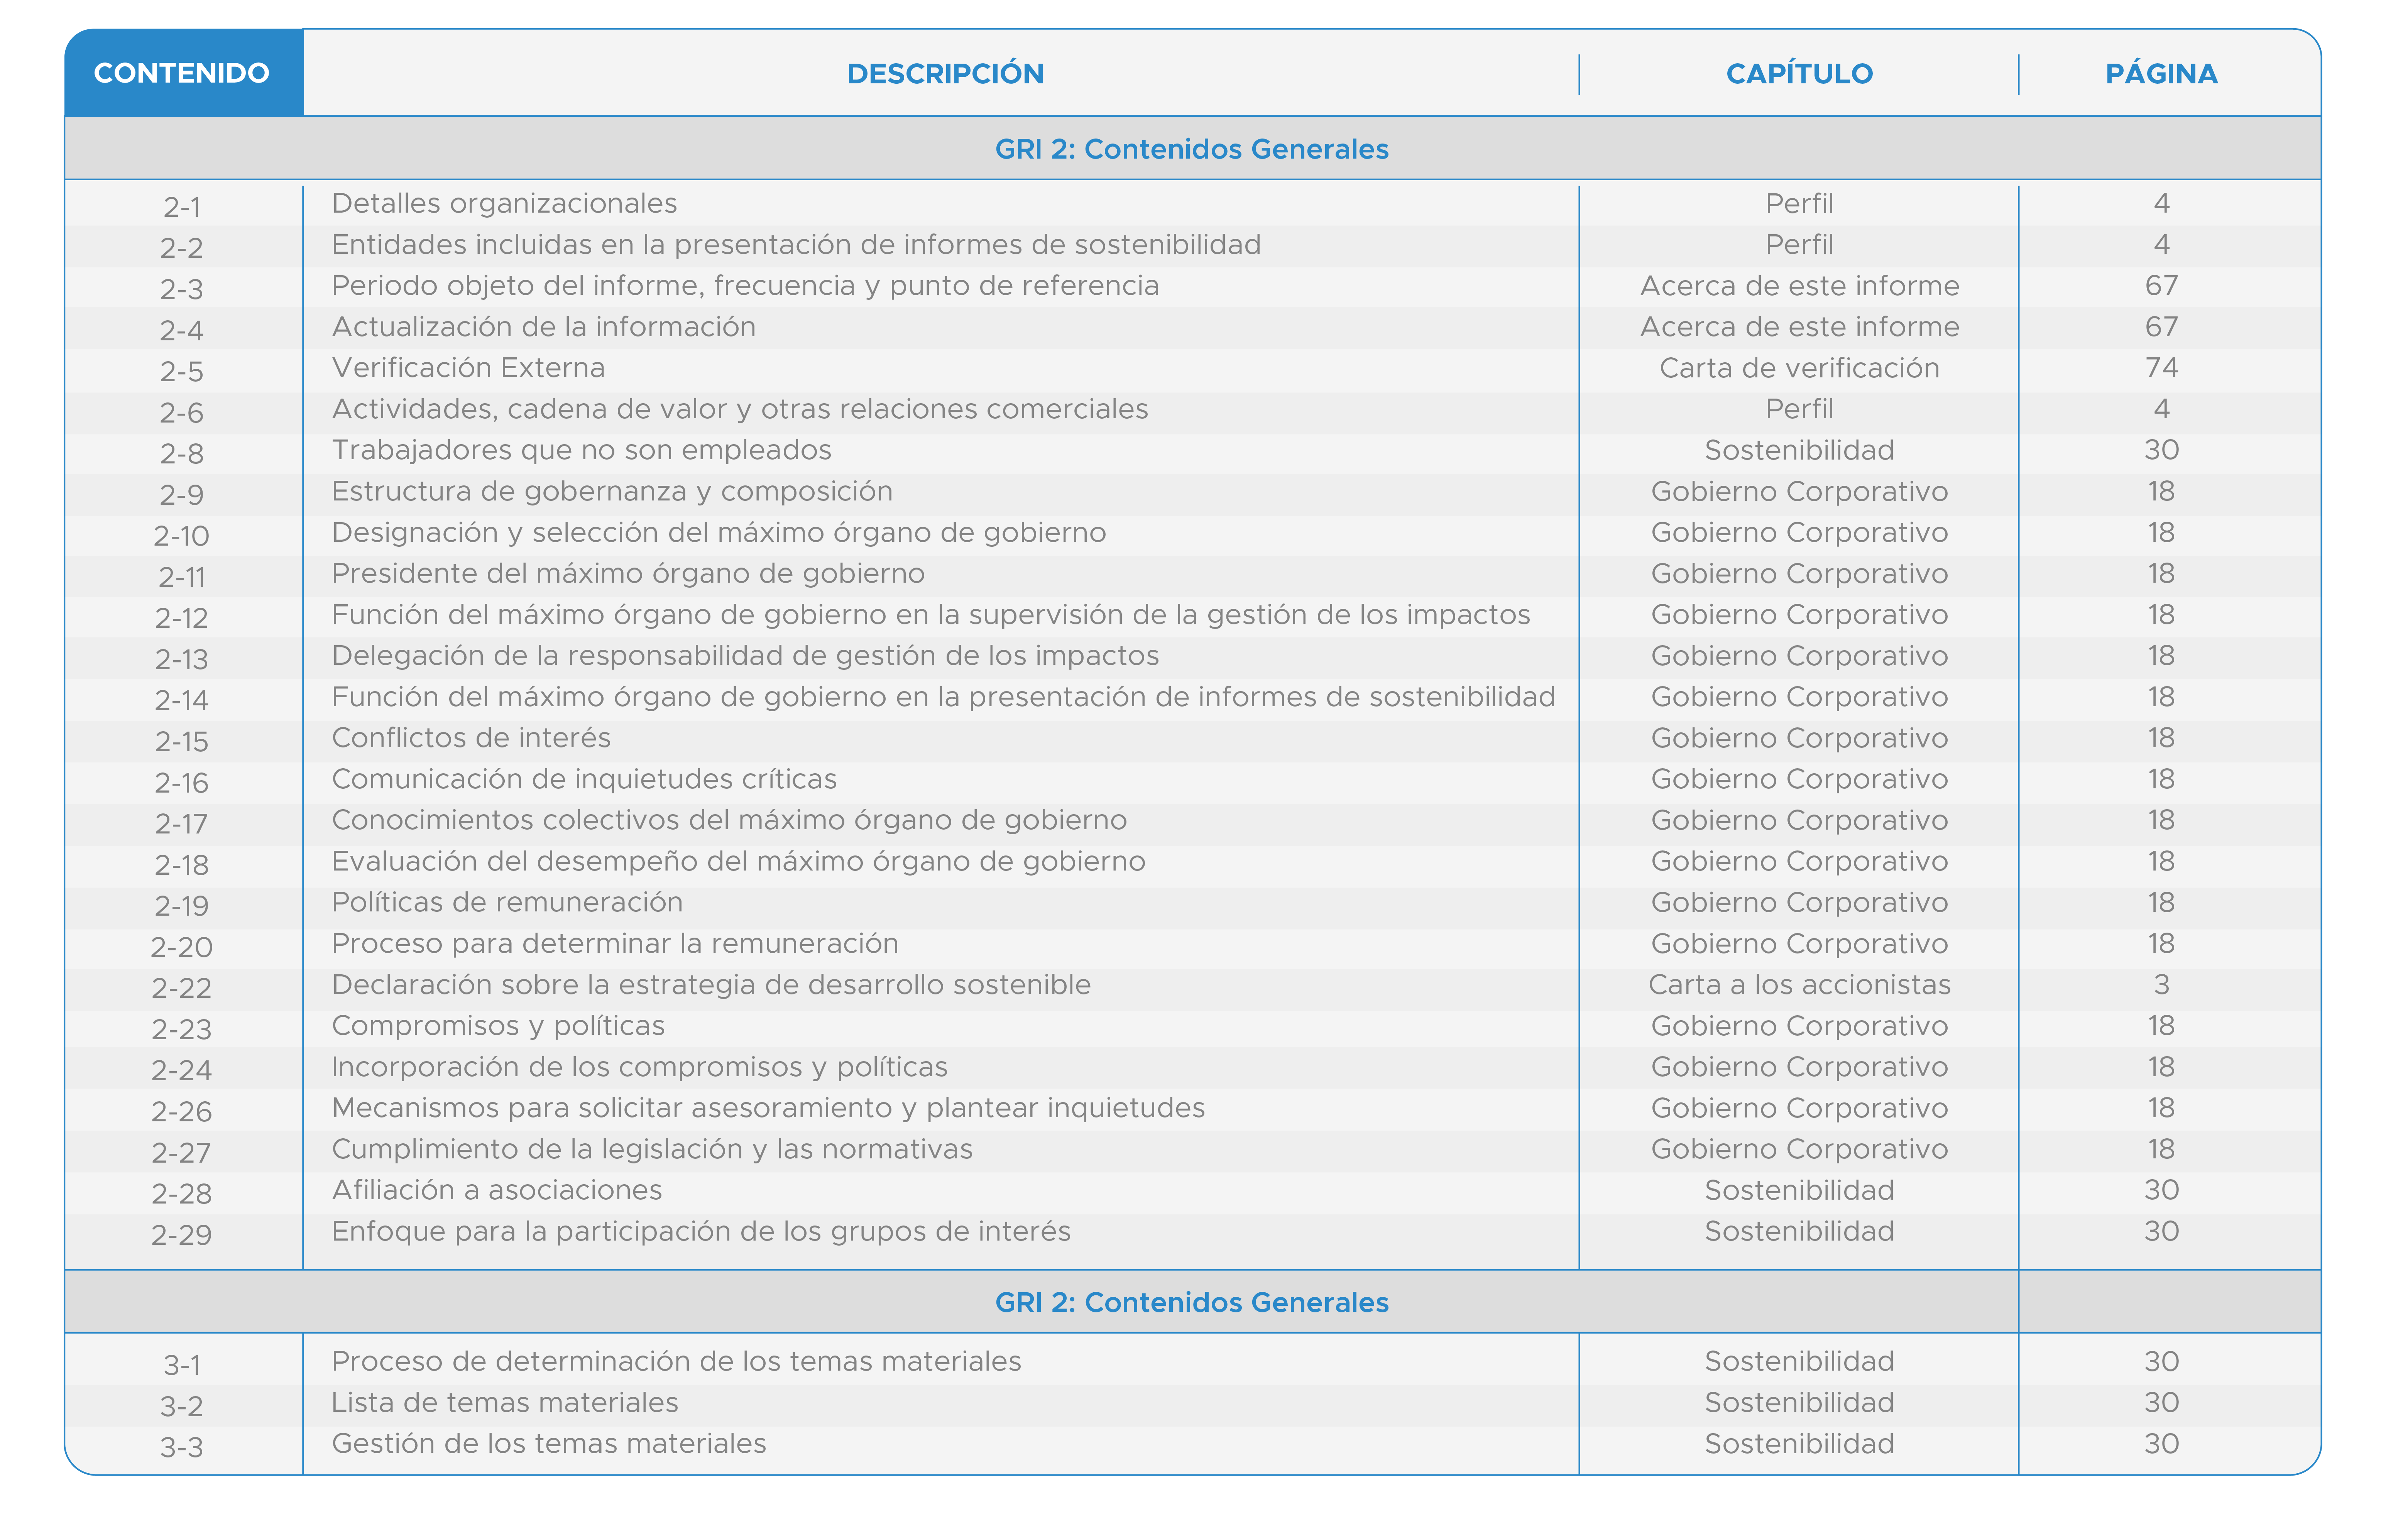Click 'Cumplimiento de la legislación' description

tap(652, 1149)
